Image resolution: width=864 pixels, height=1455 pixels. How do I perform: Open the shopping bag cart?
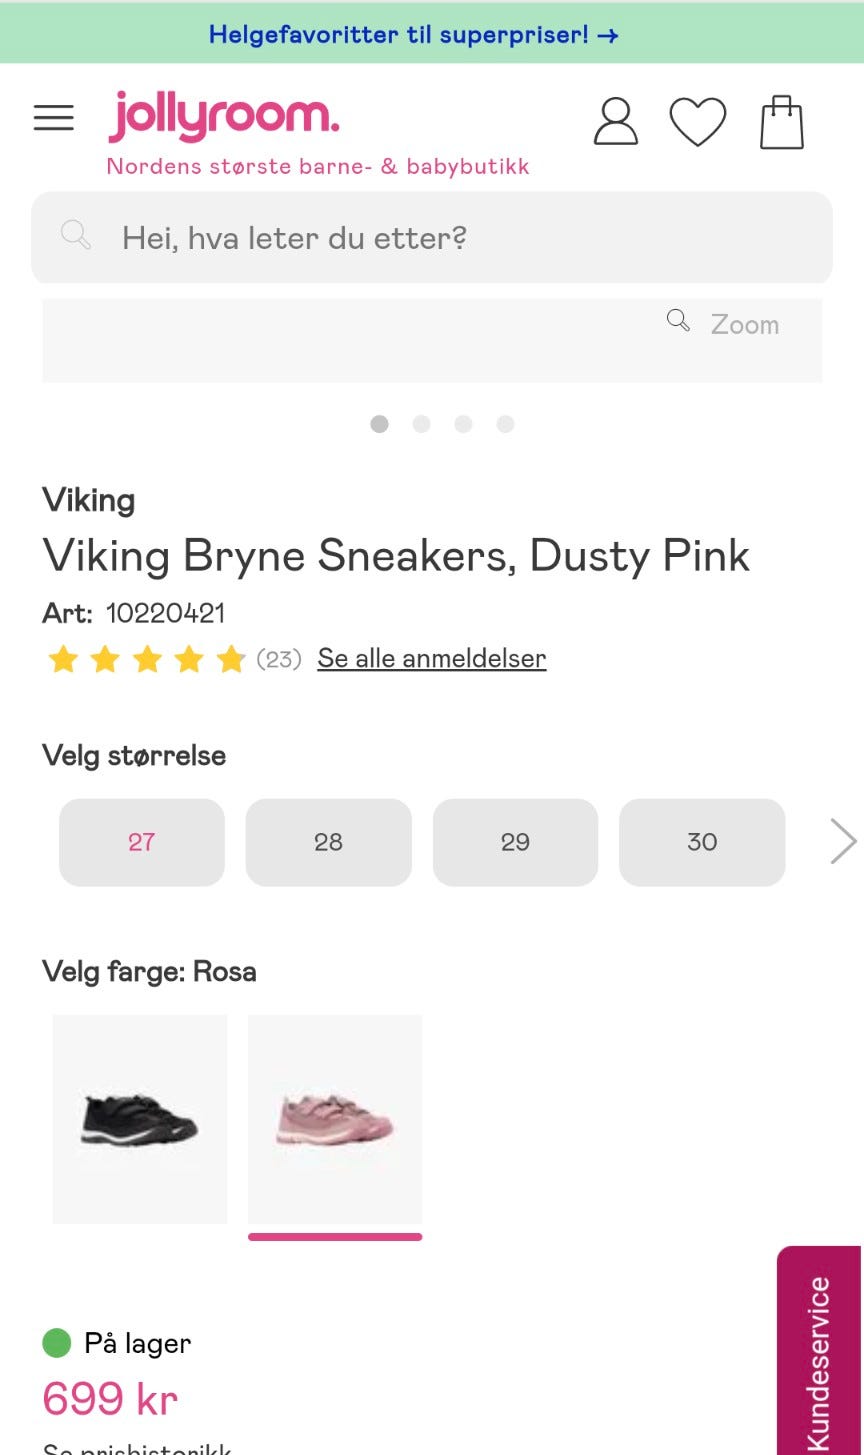click(781, 122)
